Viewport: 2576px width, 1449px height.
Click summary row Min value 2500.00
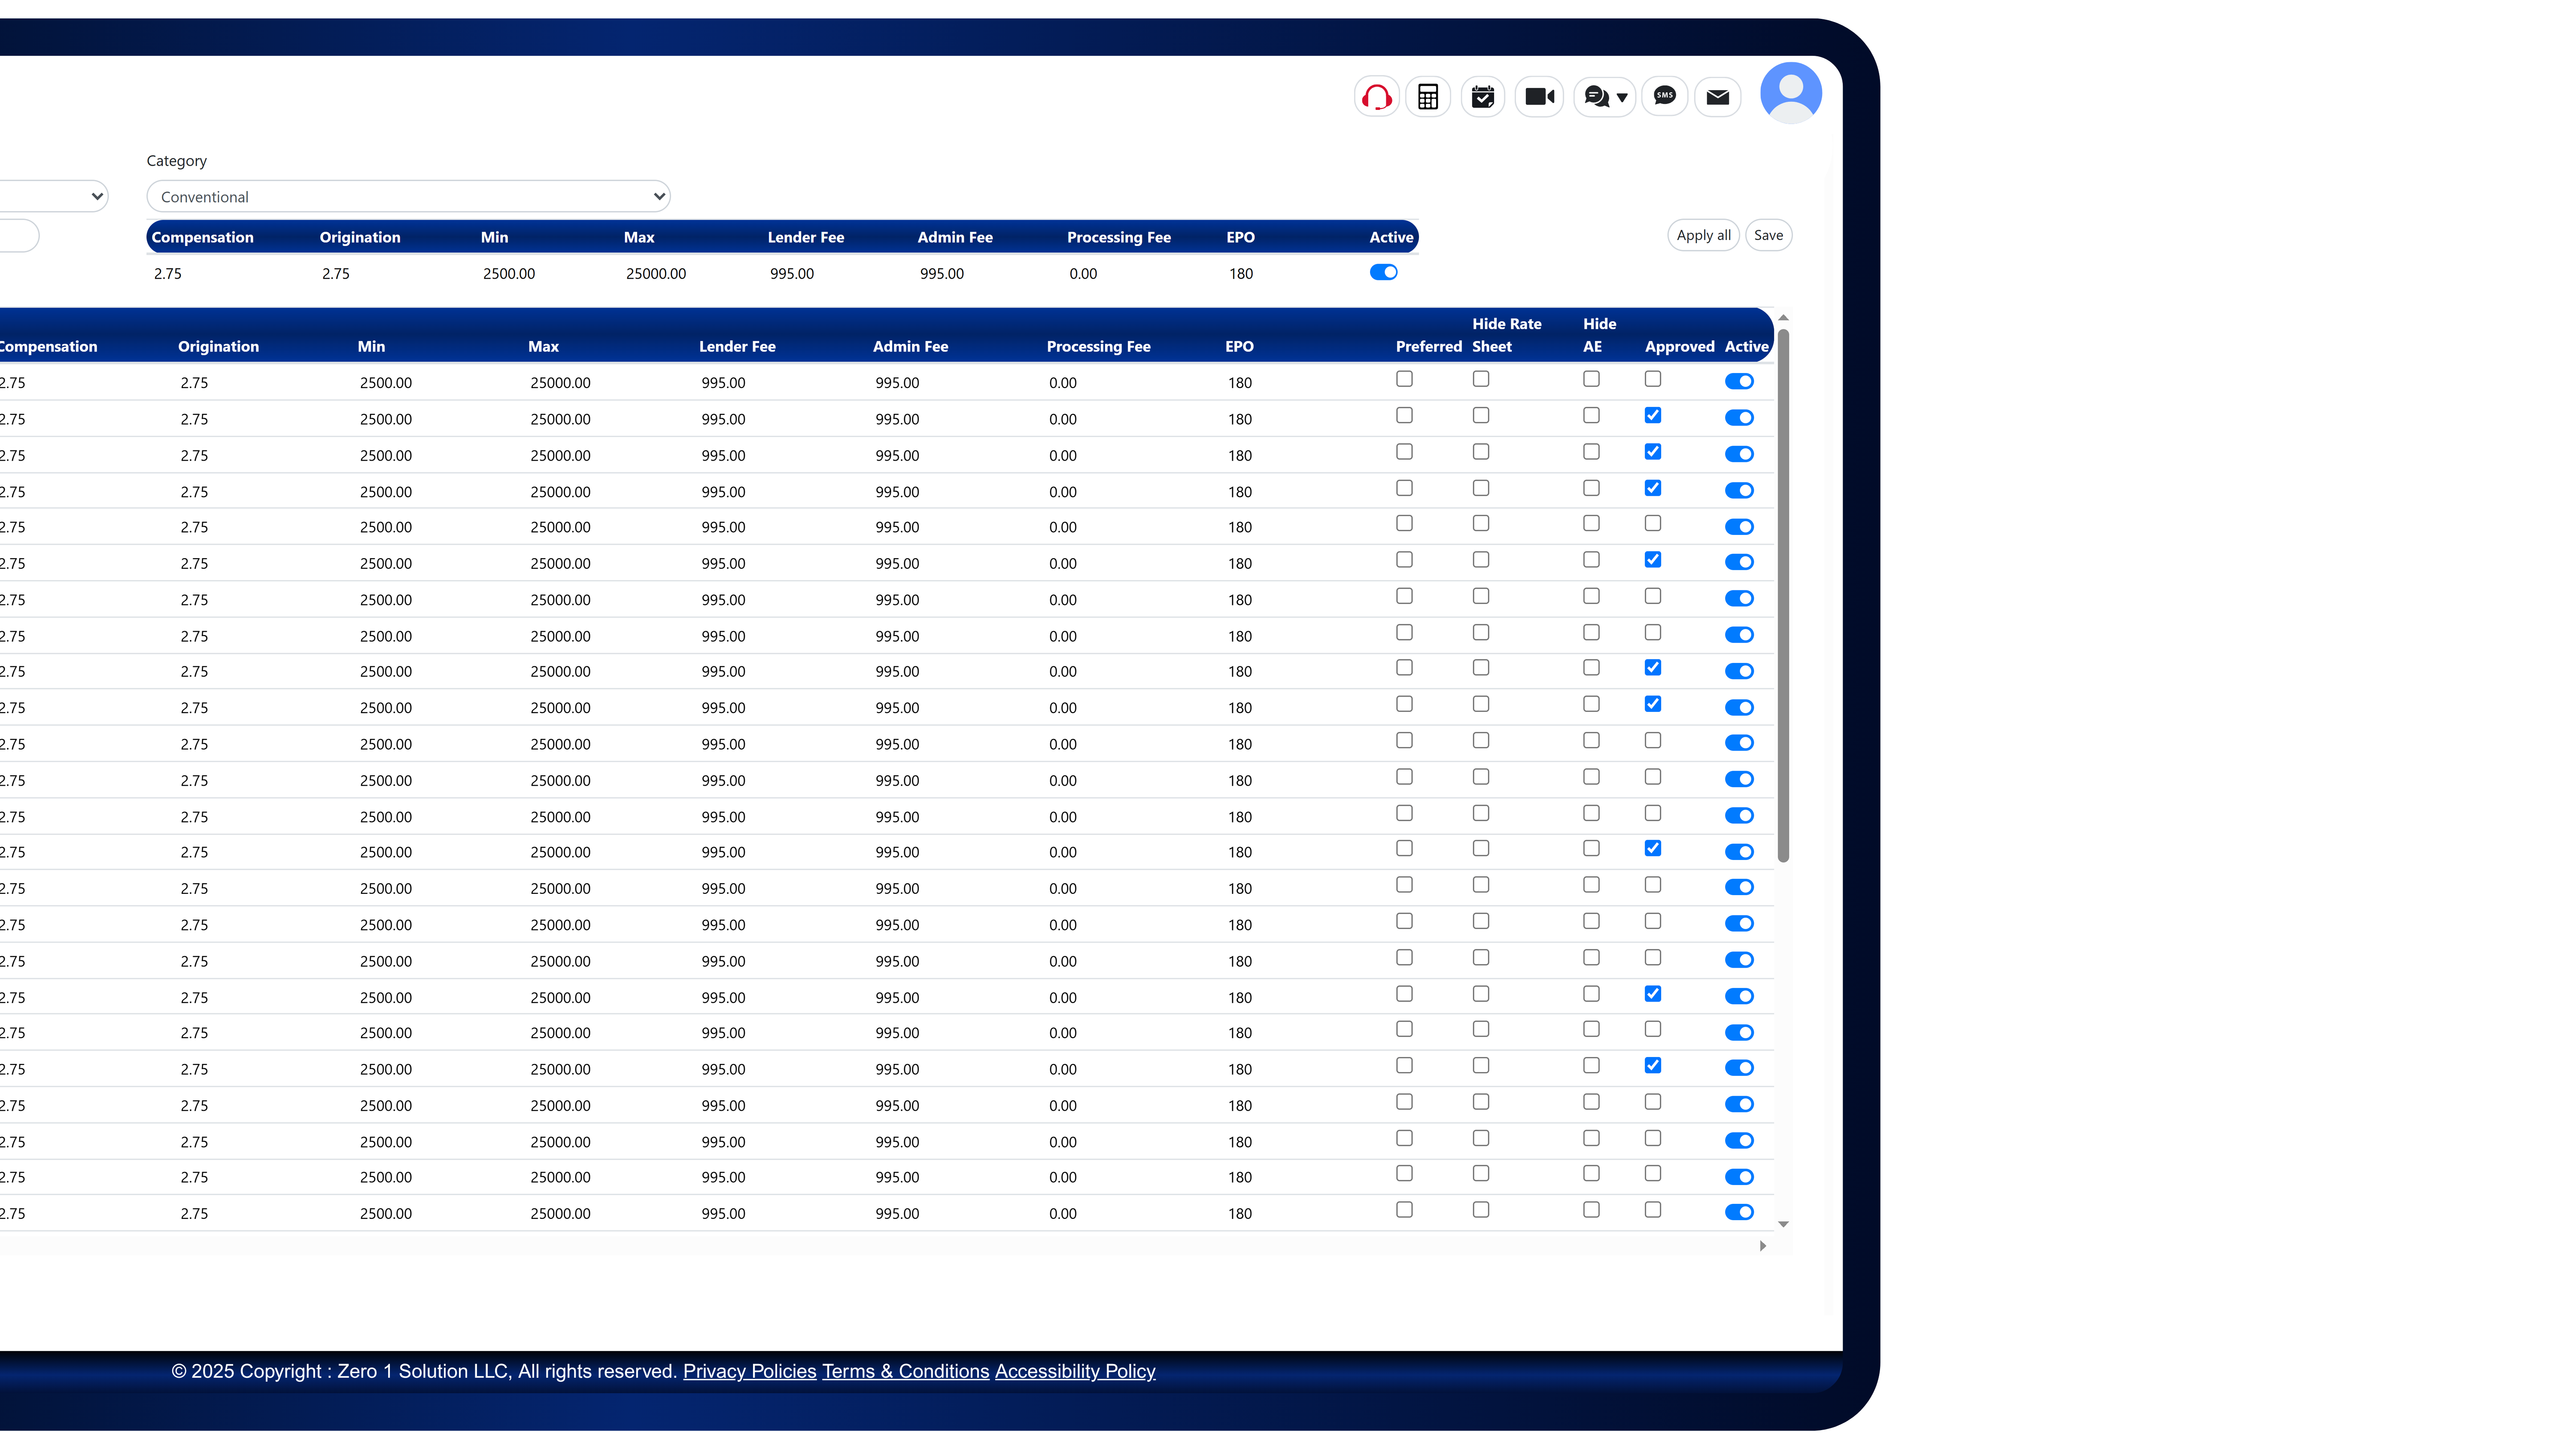tap(509, 274)
